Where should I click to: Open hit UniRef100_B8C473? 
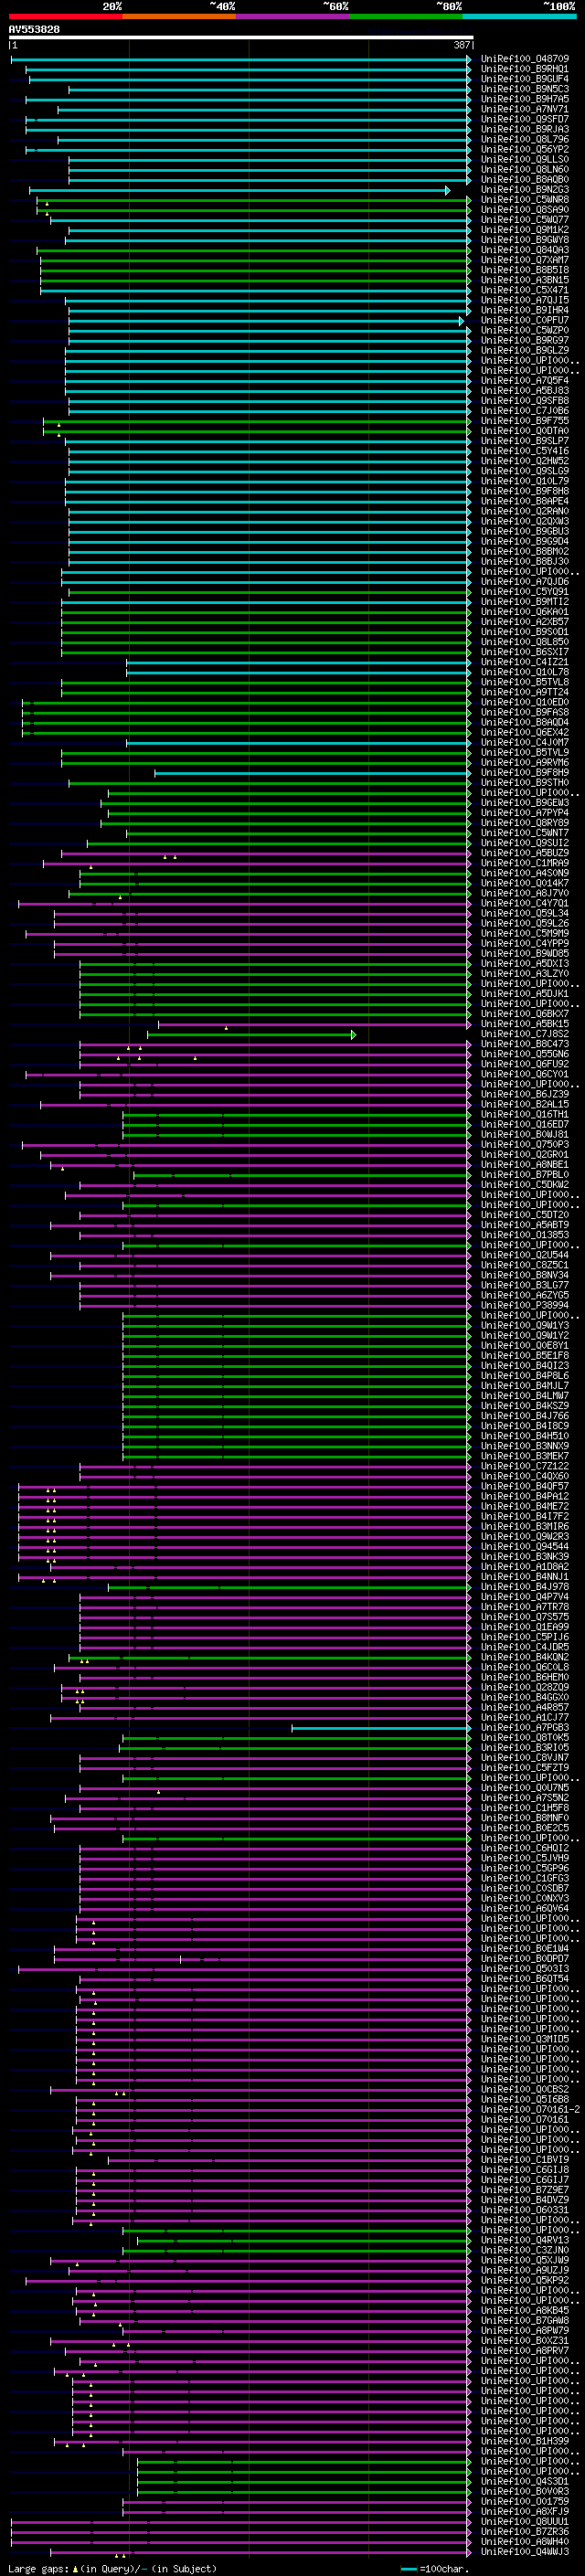[525, 1044]
